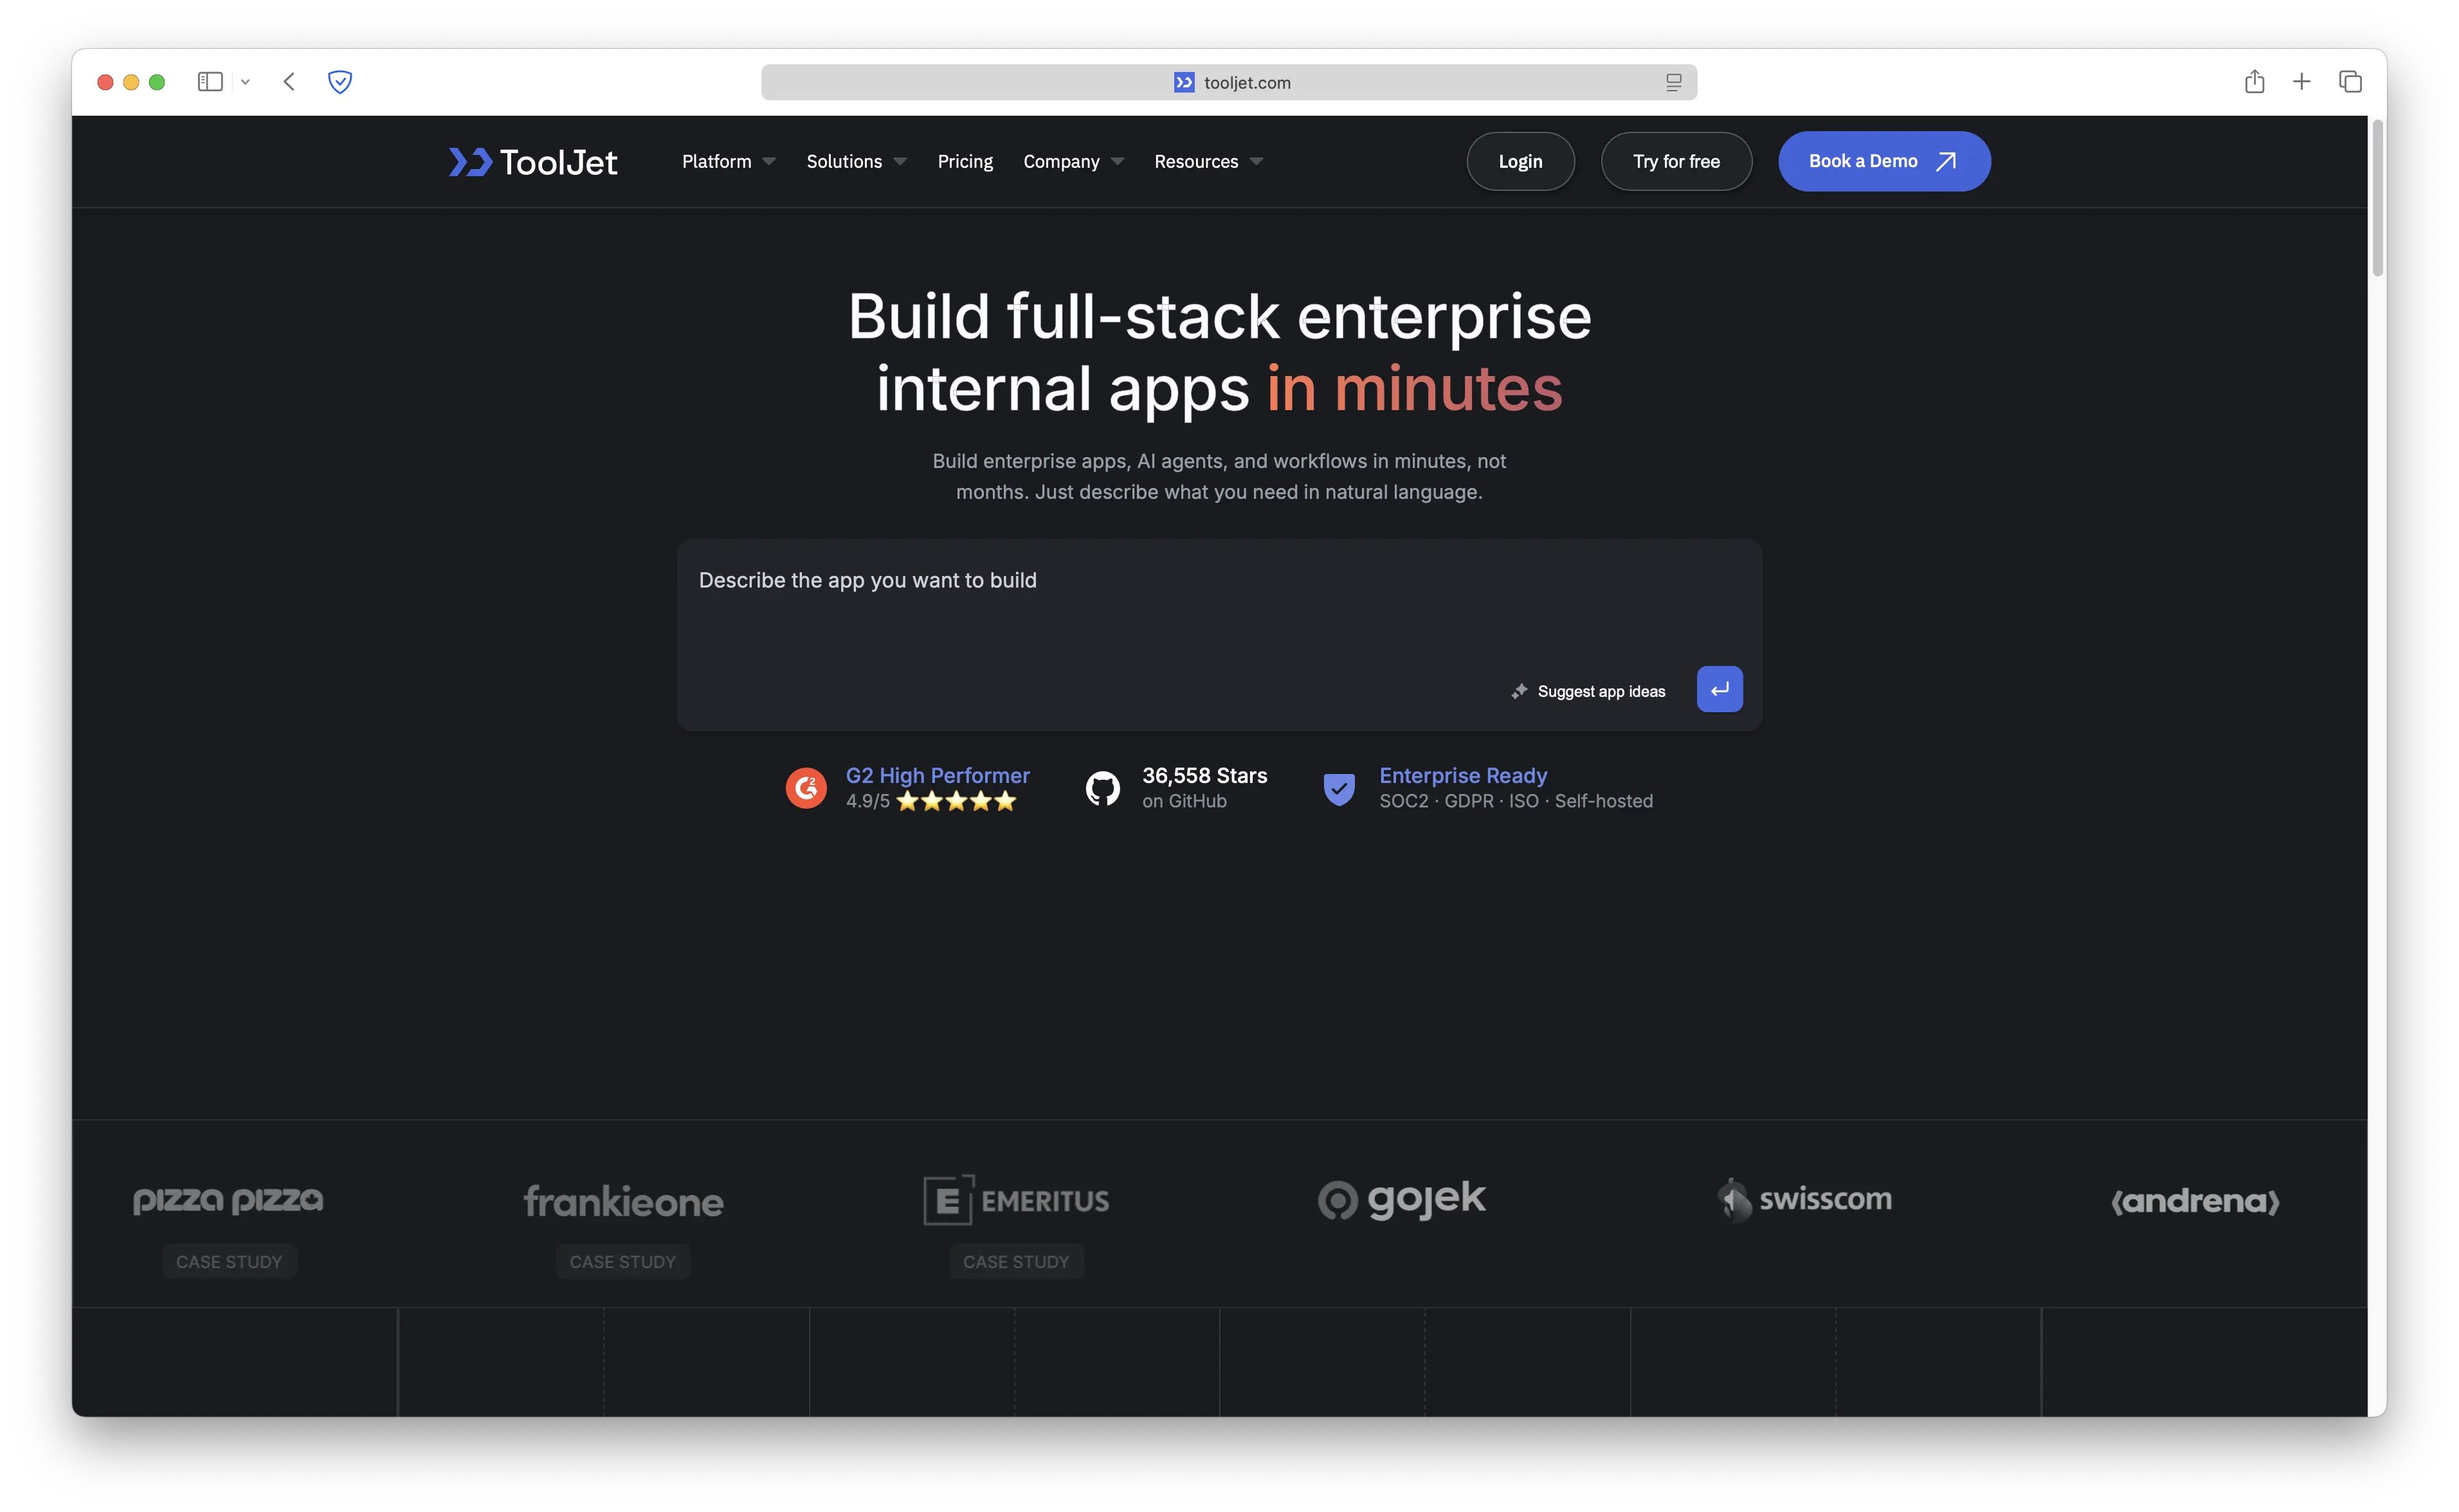Image resolution: width=2459 pixels, height=1512 pixels.
Task: Click the ToolJet logo in the header
Action: (533, 162)
